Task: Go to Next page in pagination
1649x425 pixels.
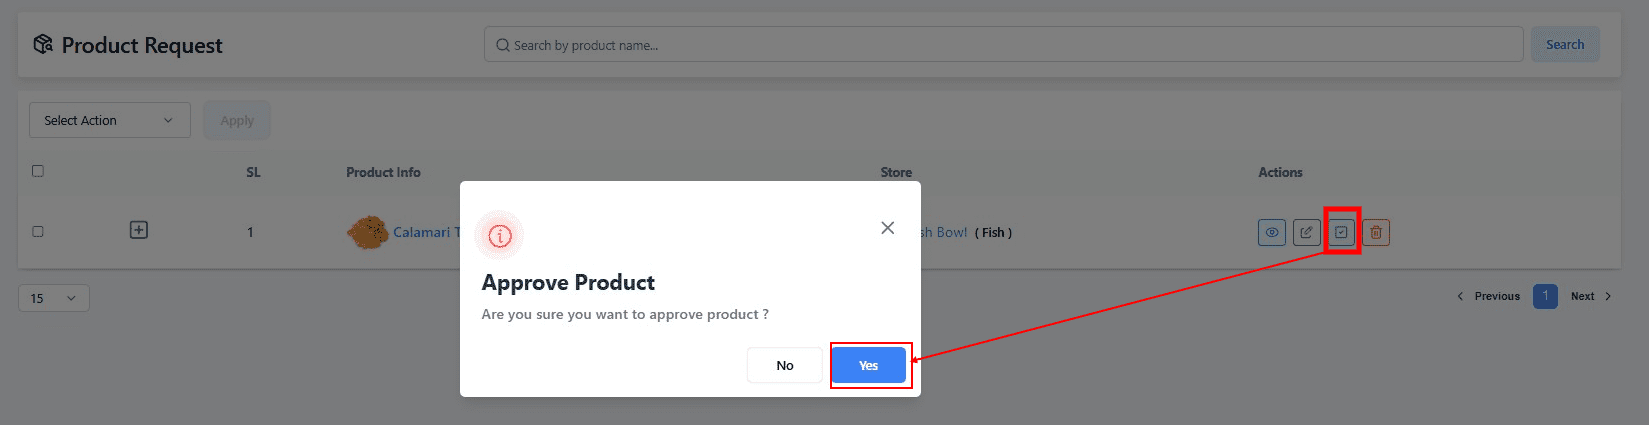Action: point(1590,296)
